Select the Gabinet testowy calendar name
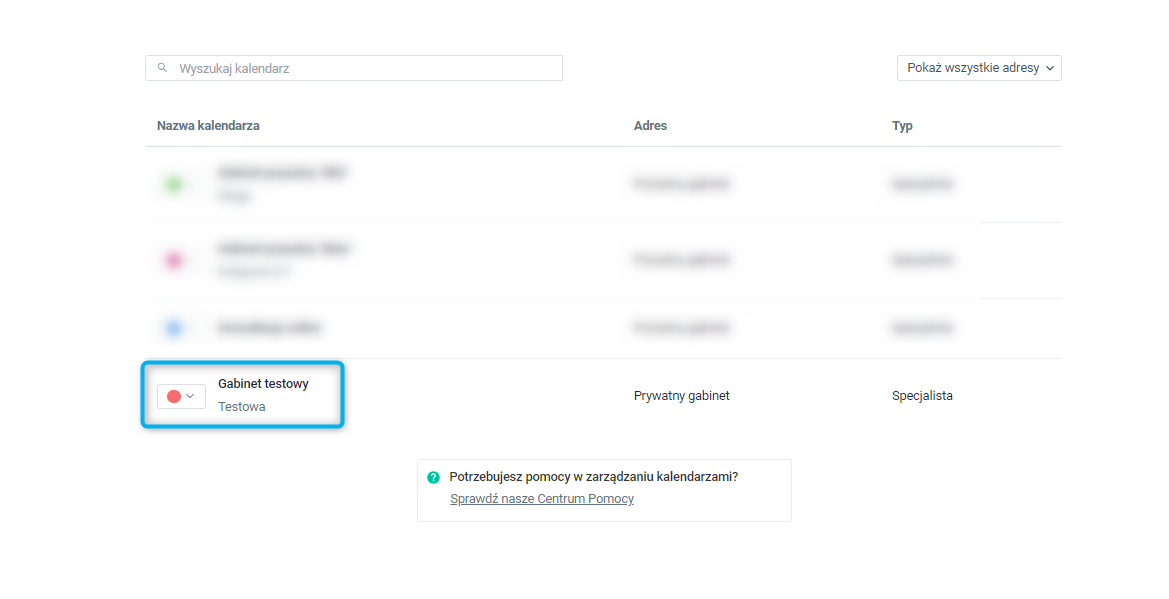This screenshot has width=1169, height=599. pyautogui.click(x=264, y=383)
